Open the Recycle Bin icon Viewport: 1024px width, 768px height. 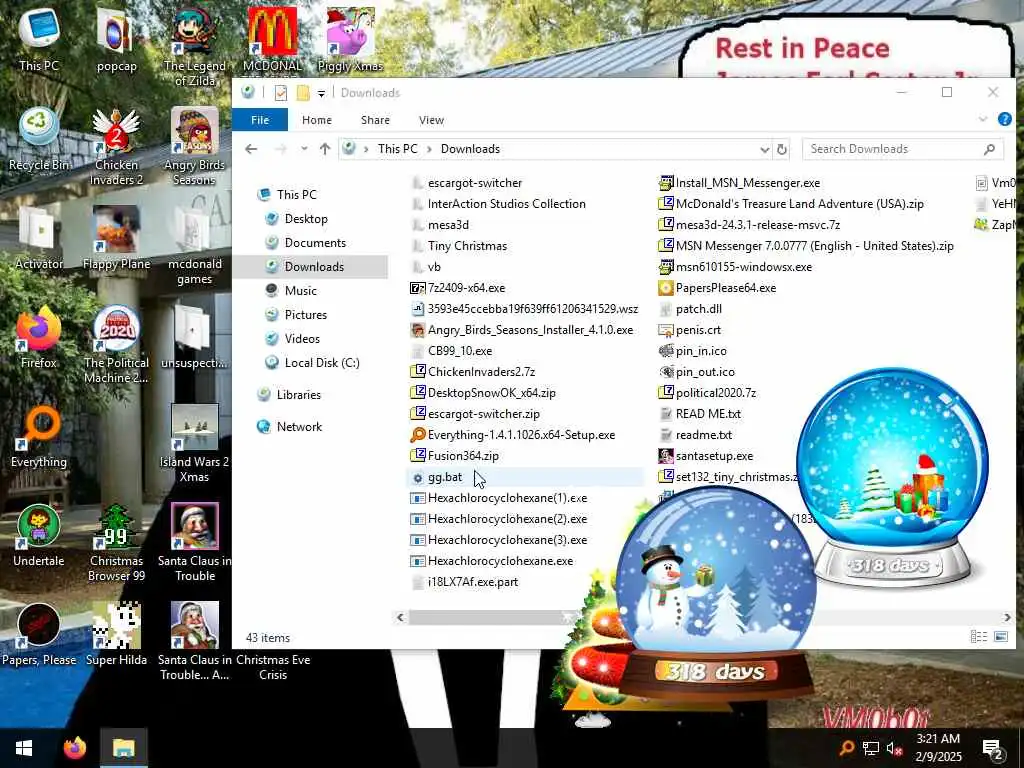tap(39, 138)
